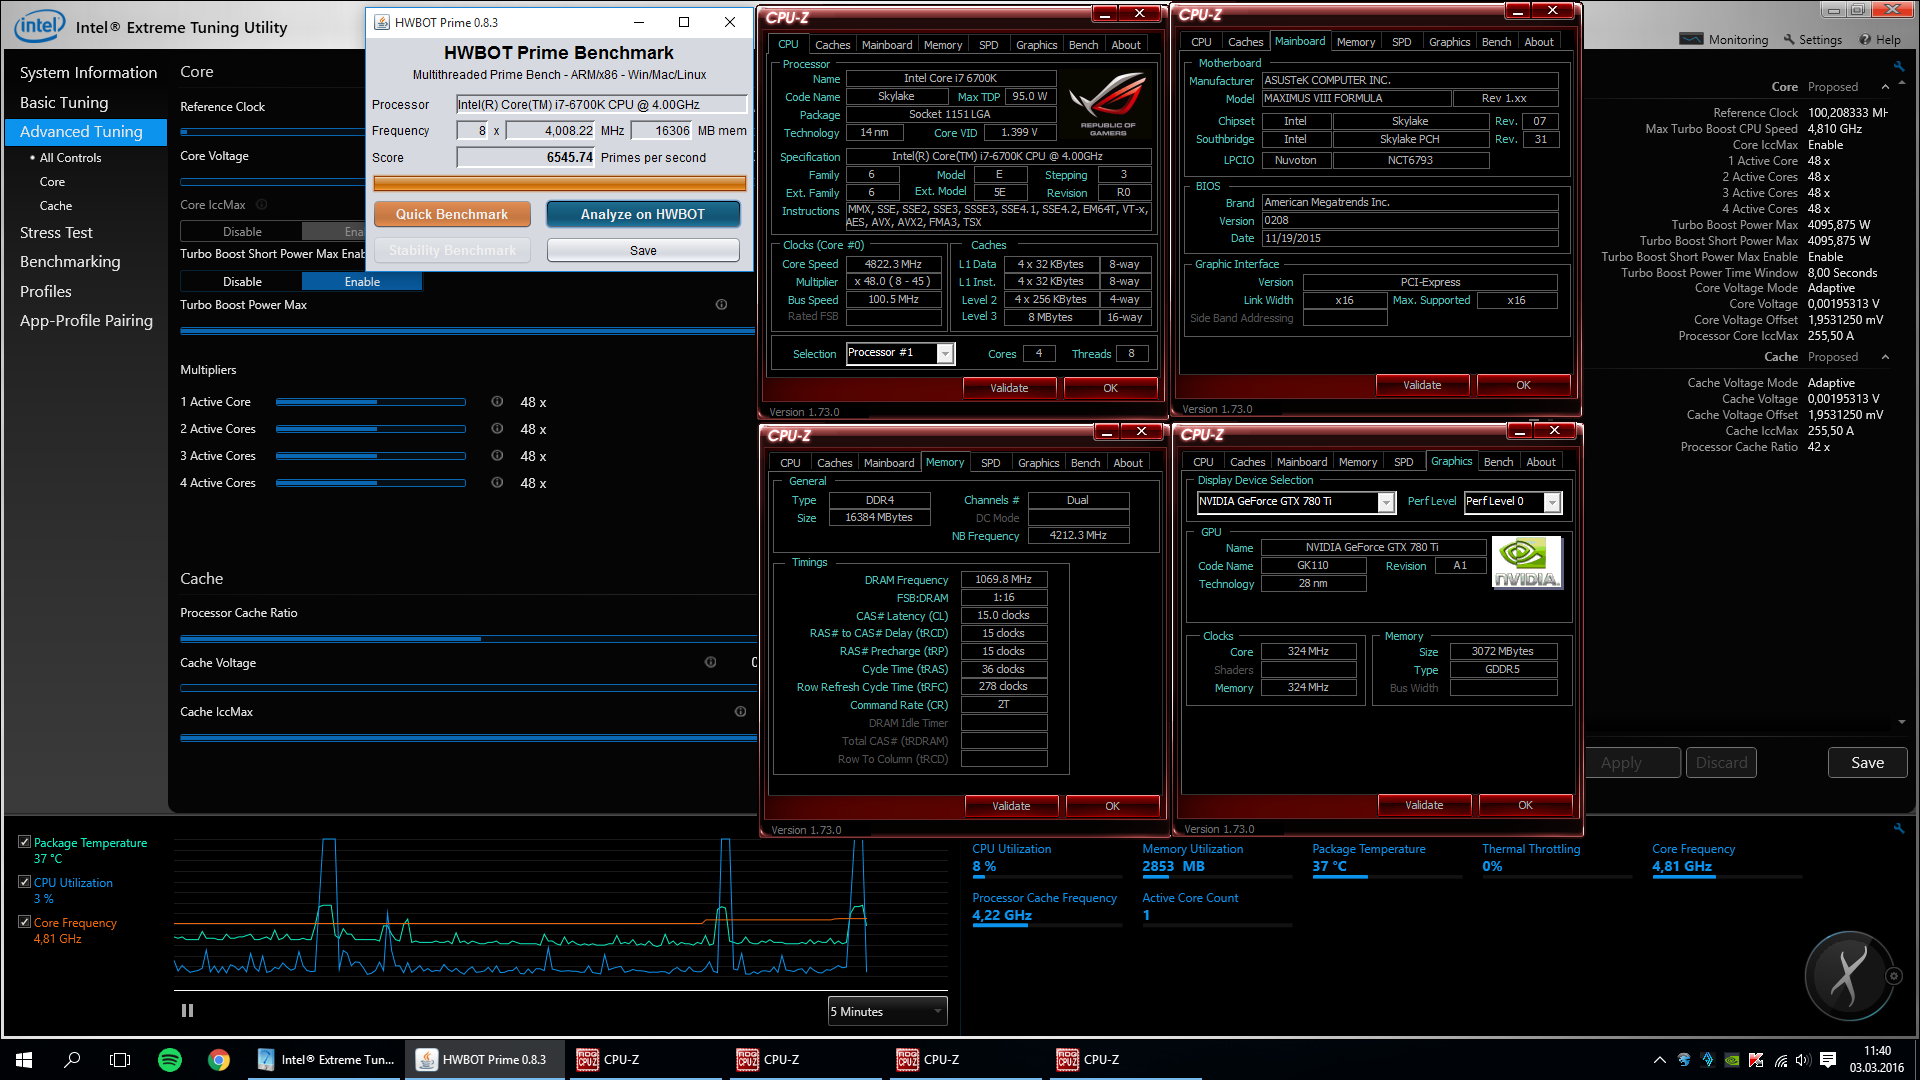Open Kaspersky tray icon
This screenshot has width=1920, height=1080.
[x=1756, y=1060]
